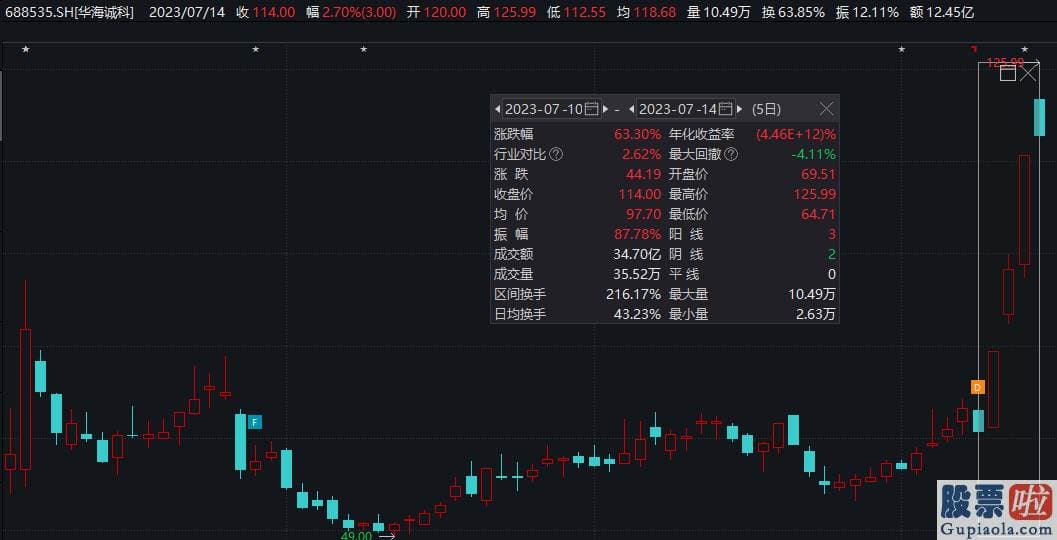The width and height of the screenshot is (1057, 540).
Task: Click the 最小量 value 2.63万
Action: pyautogui.click(x=815, y=314)
